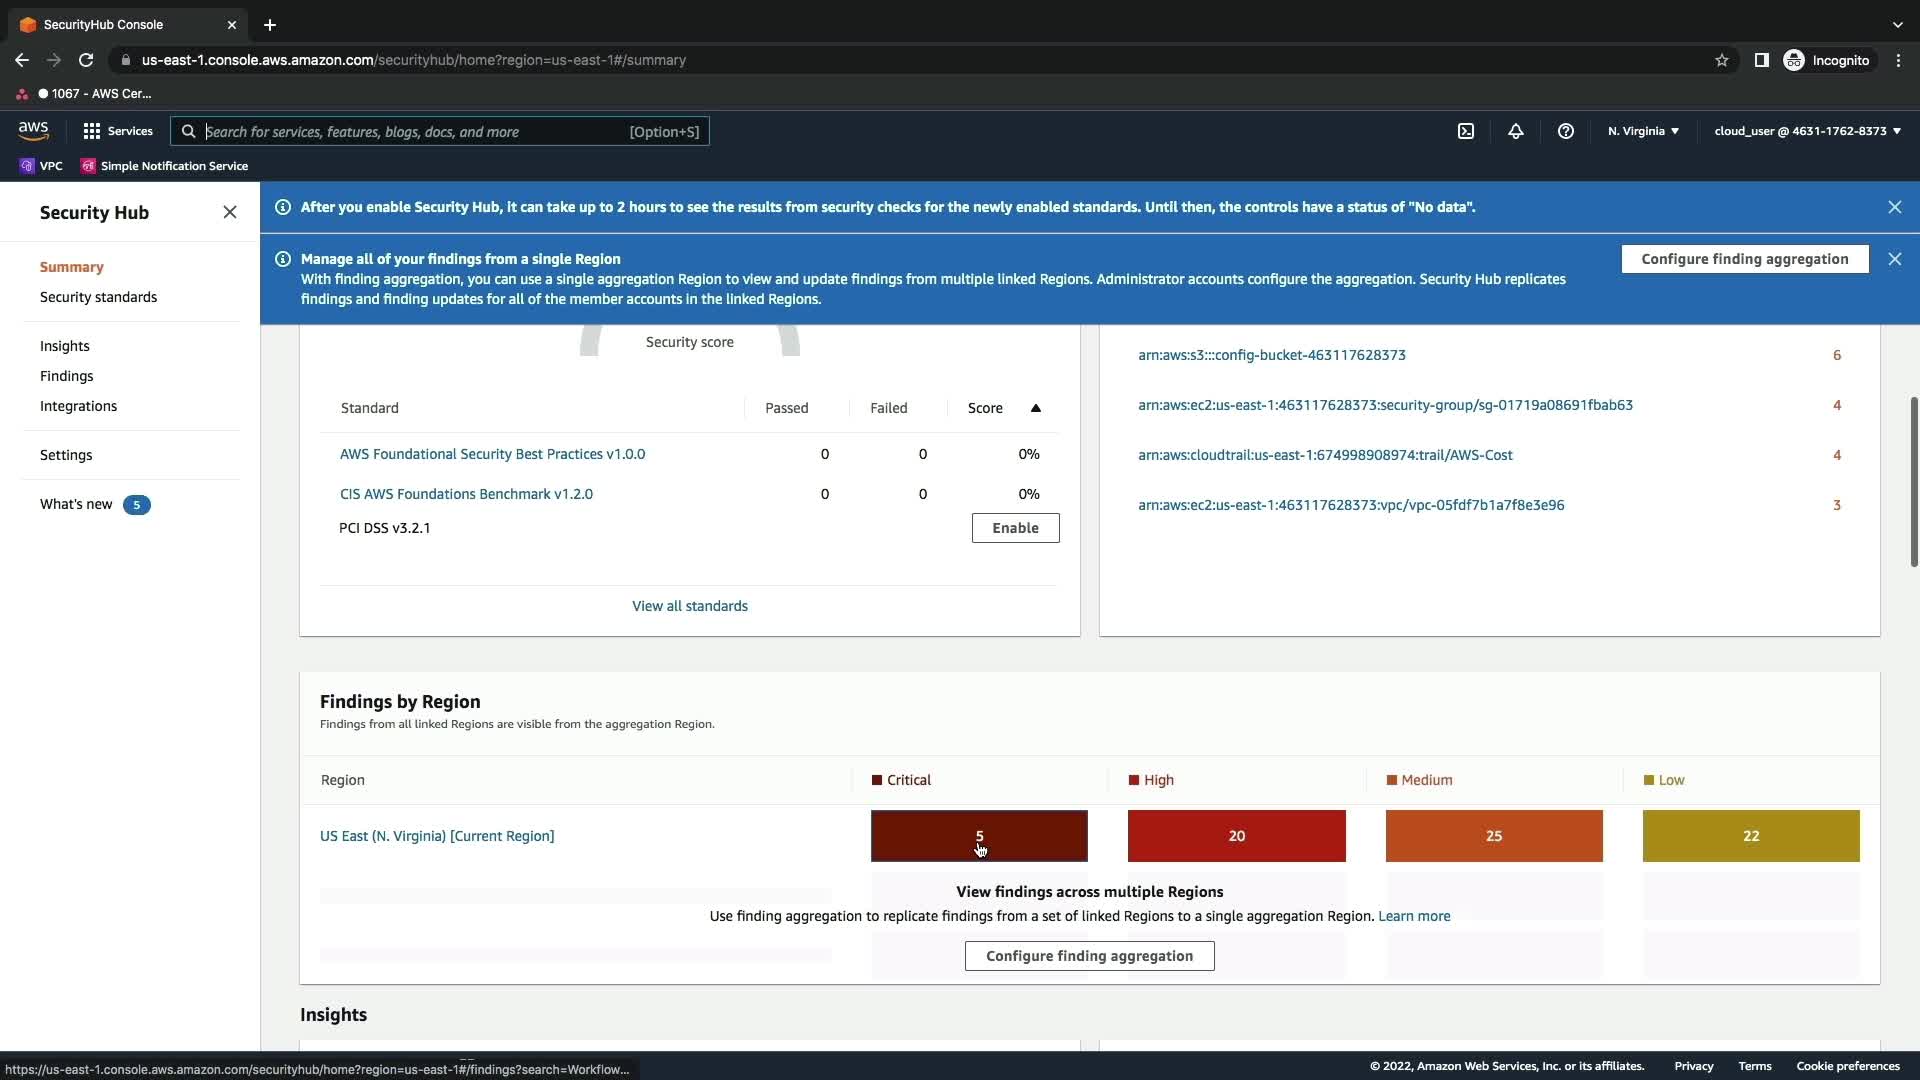Expand the cloud_user account menu
This screenshot has width=1920, height=1080.
[x=1807, y=131]
